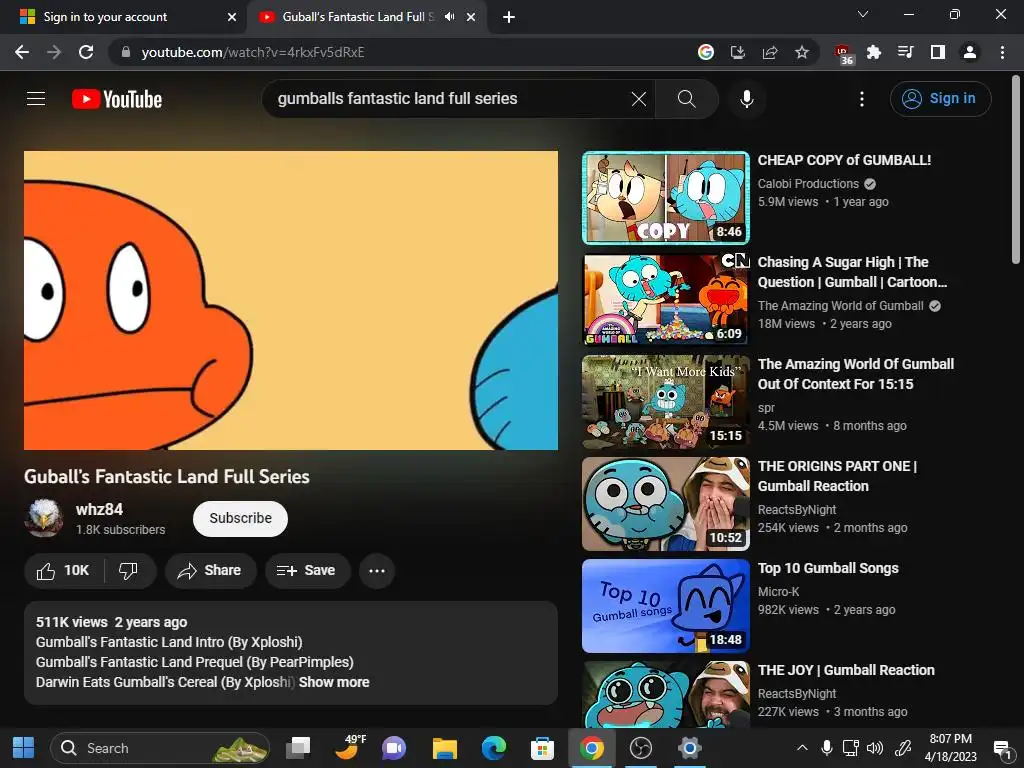Share this page from the address bar
The width and height of the screenshot is (1024, 768).
[770, 52]
